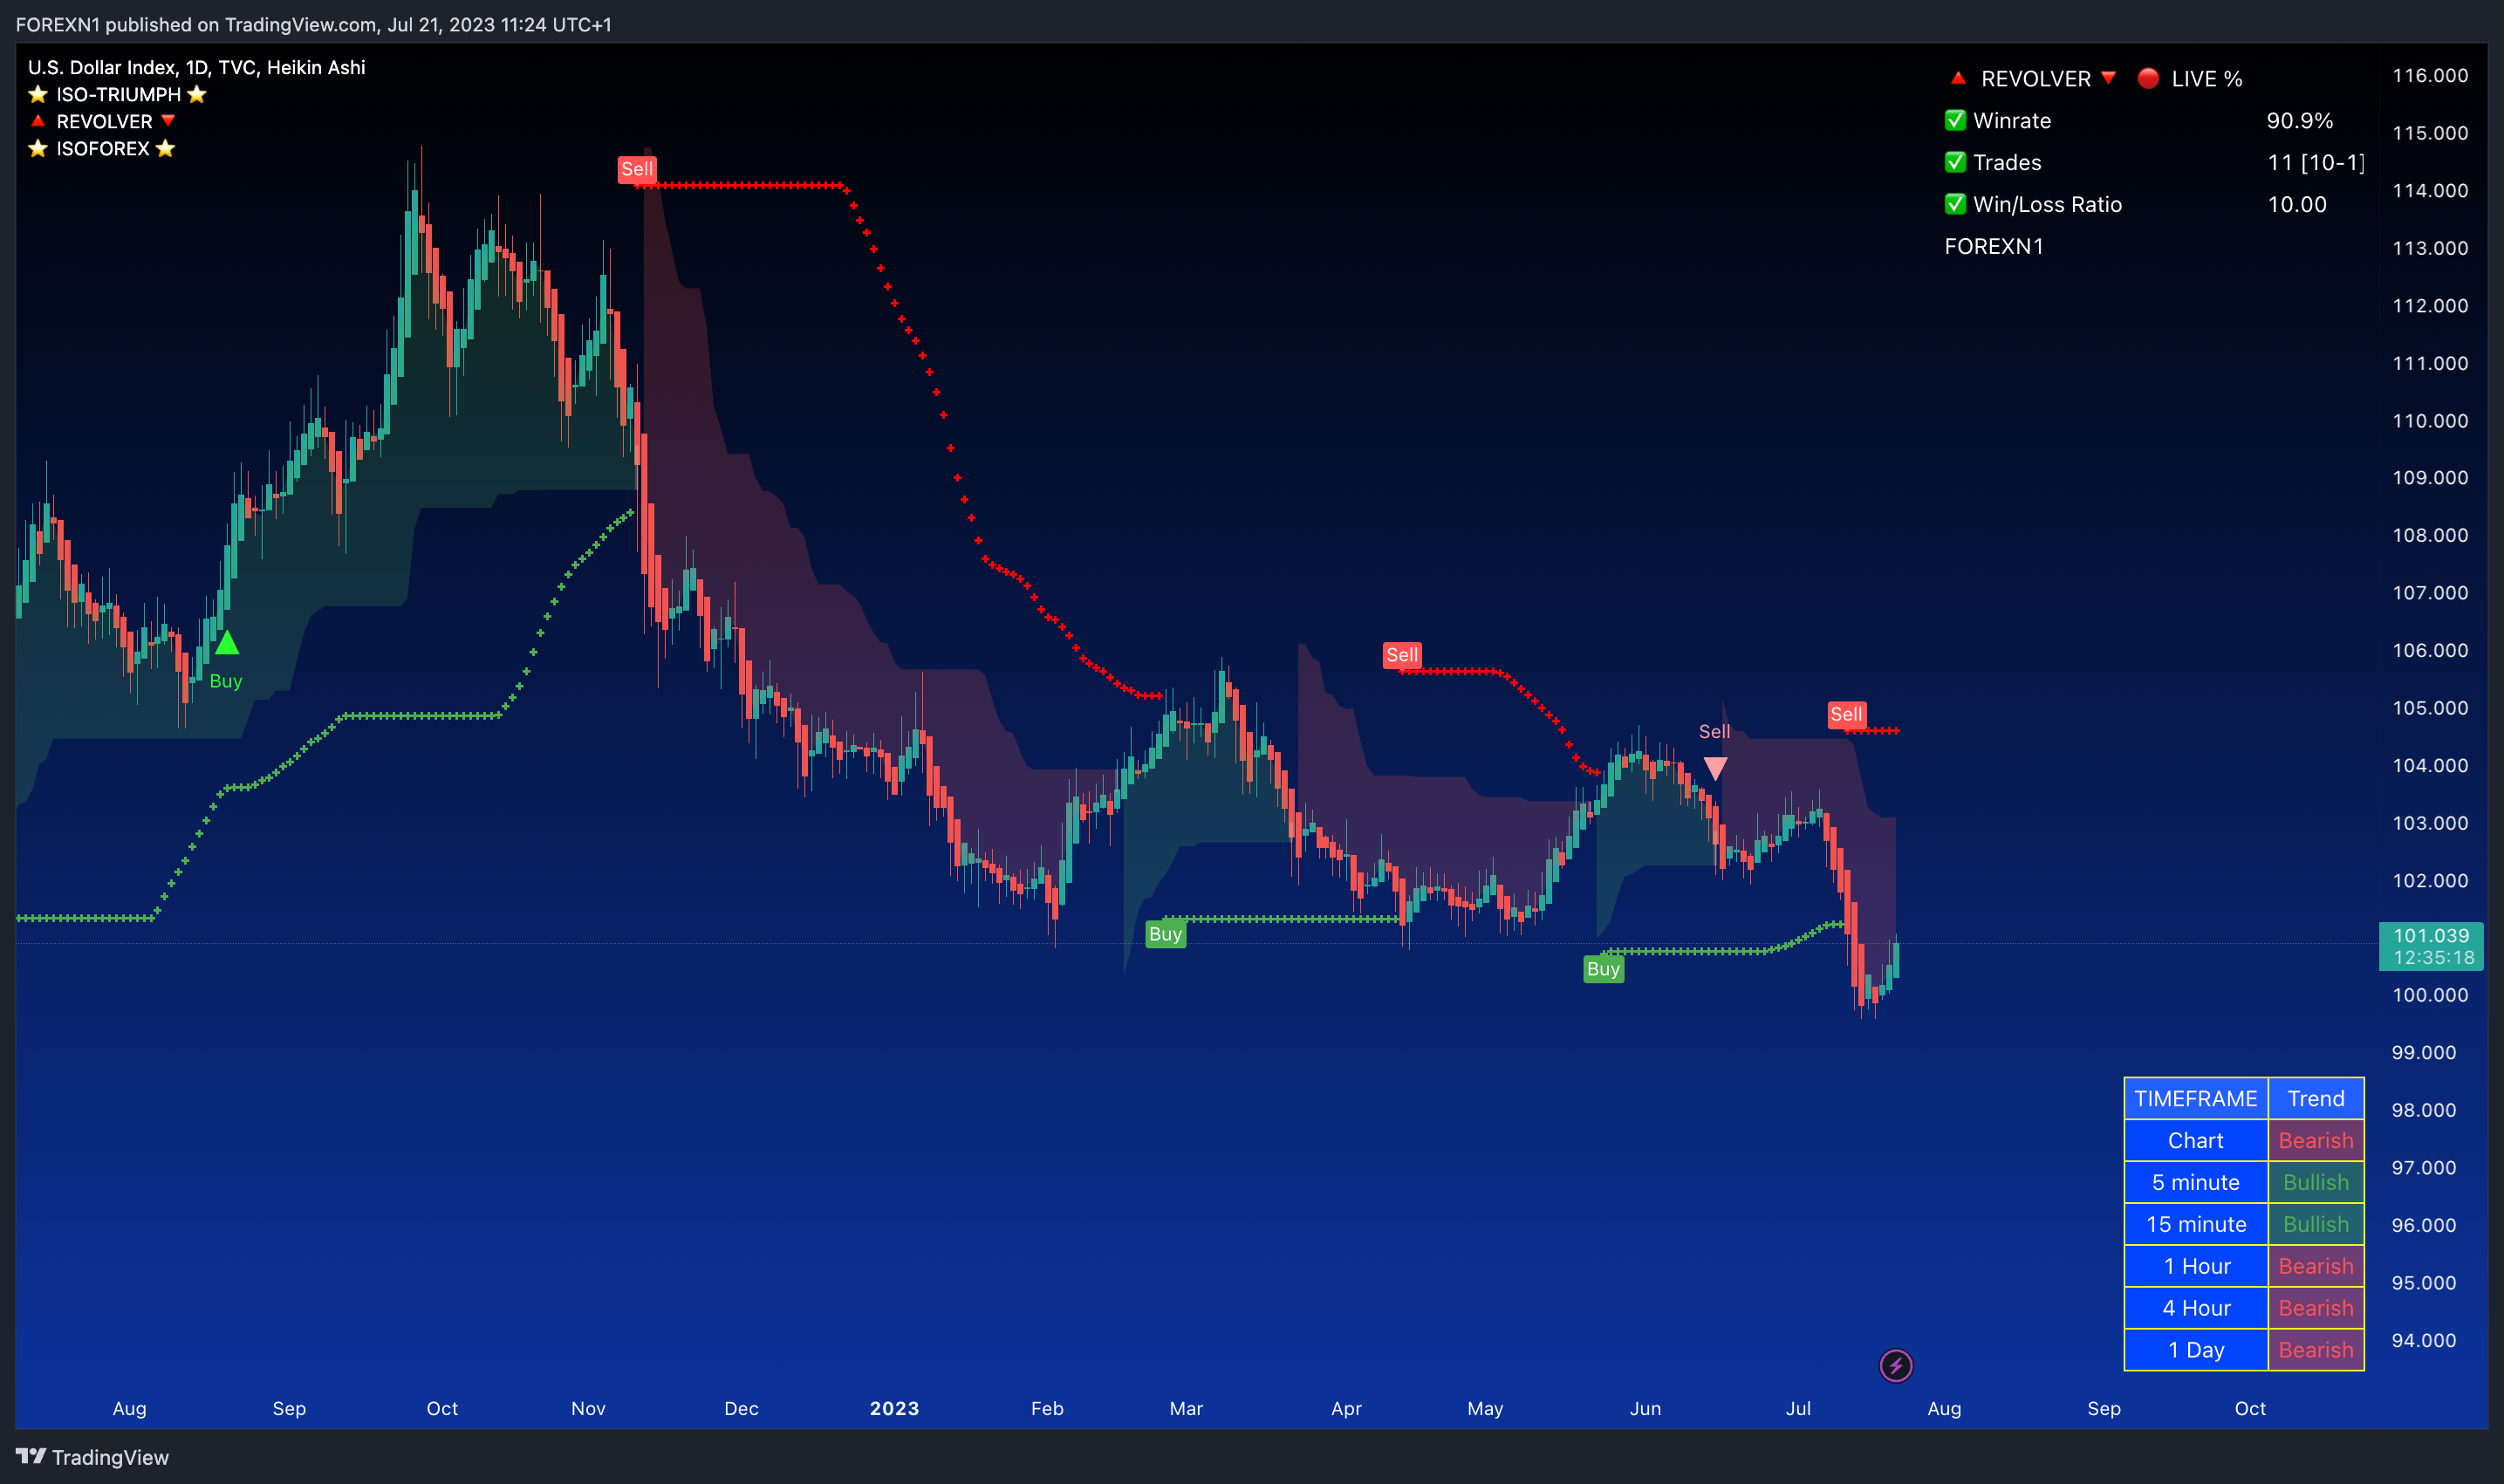The width and height of the screenshot is (2504, 1484).
Task: Click the published-on header text at top
Action: 313,24
